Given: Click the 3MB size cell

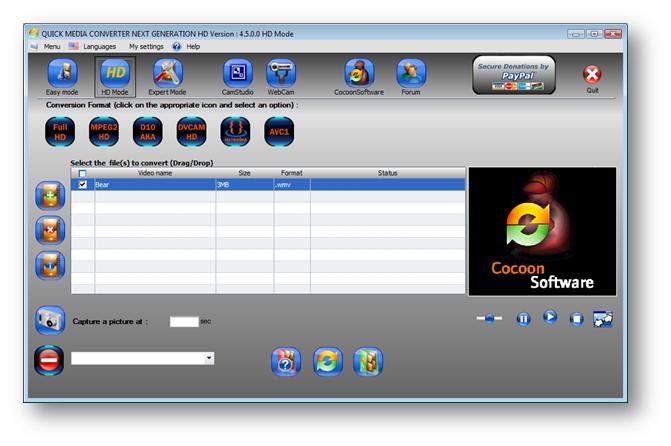Looking at the screenshot, I should [244, 185].
